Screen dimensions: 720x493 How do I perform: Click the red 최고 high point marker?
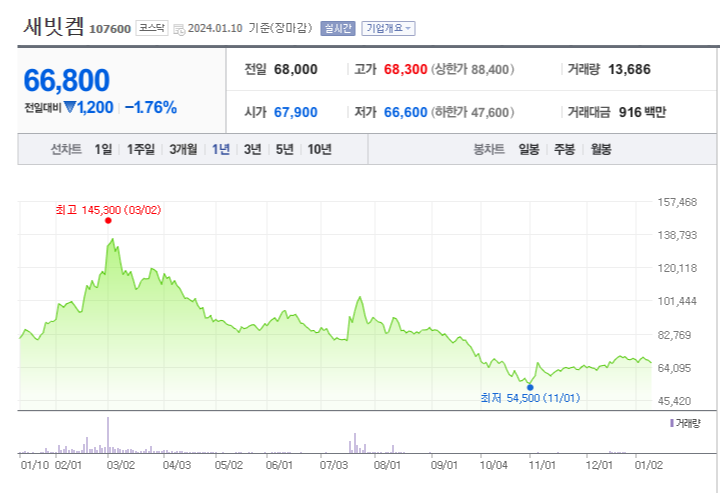point(108,221)
